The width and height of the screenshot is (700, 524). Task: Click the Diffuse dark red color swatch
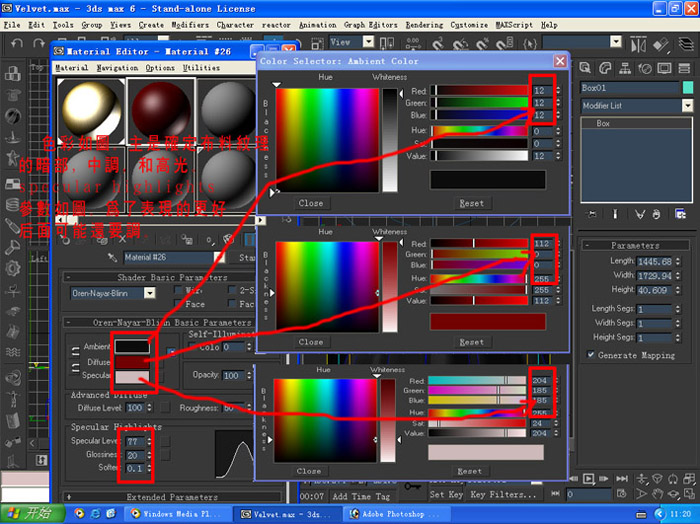click(x=132, y=361)
